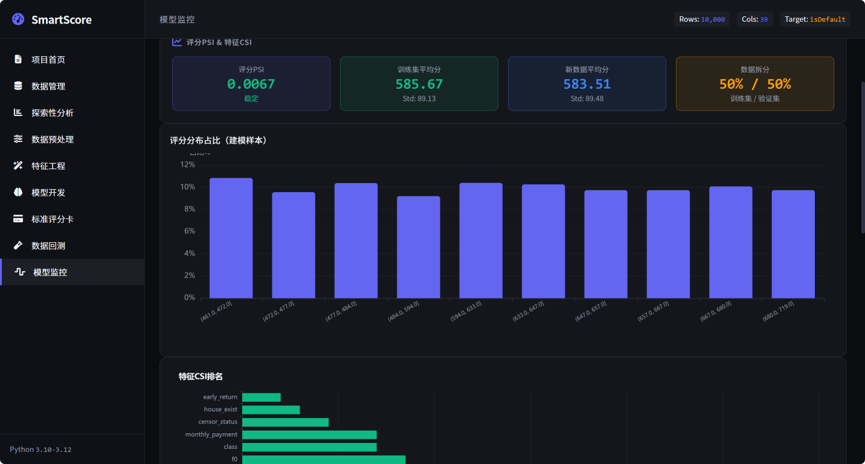
Task: Click the 6% y-axis label
Action: coord(189,231)
